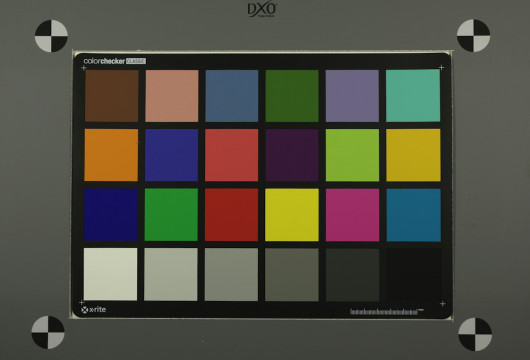This screenshot has height=360, width=530.
Task: Select the dark brown color patch
Action: [112, 96]
